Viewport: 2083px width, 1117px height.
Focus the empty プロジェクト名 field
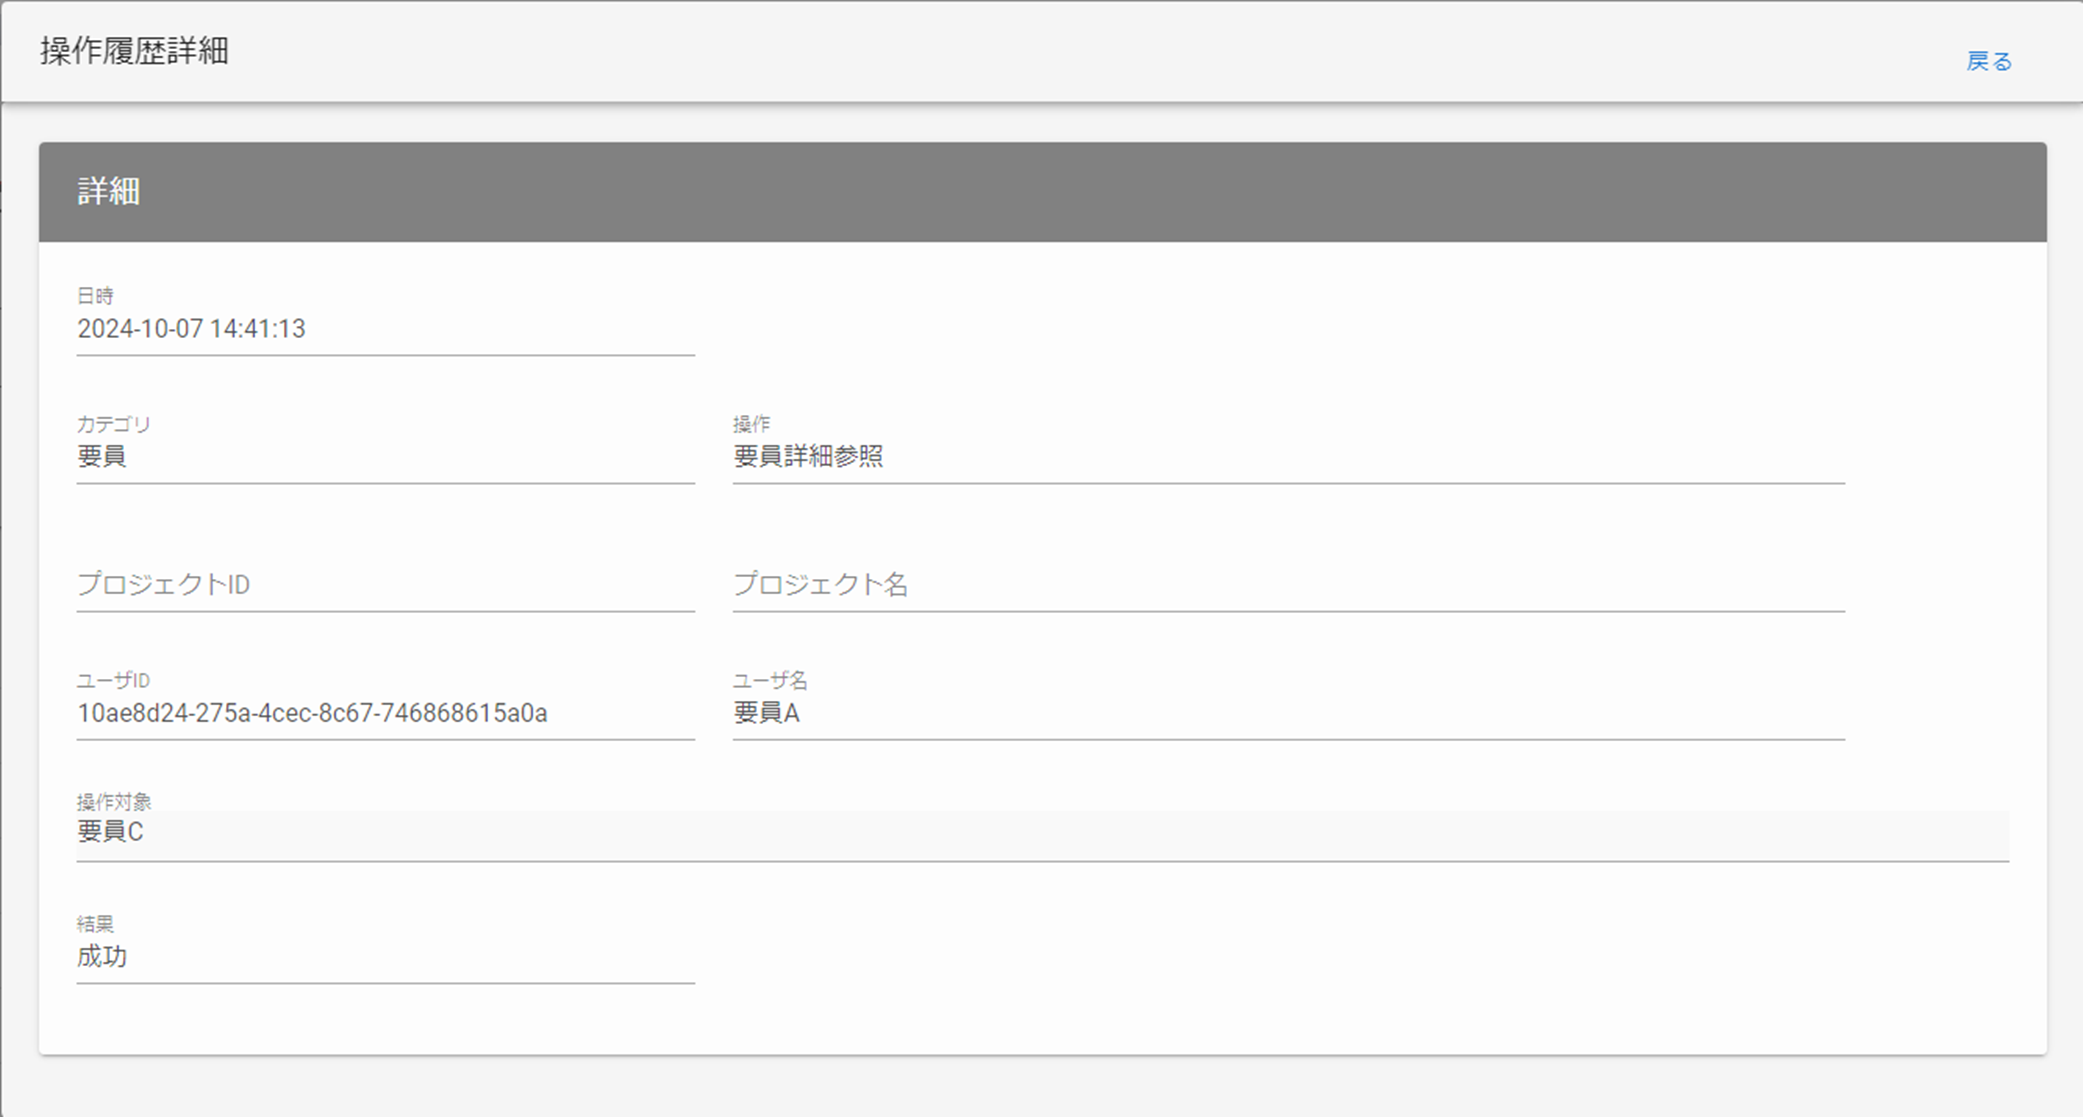click(x=1288, y=585)
